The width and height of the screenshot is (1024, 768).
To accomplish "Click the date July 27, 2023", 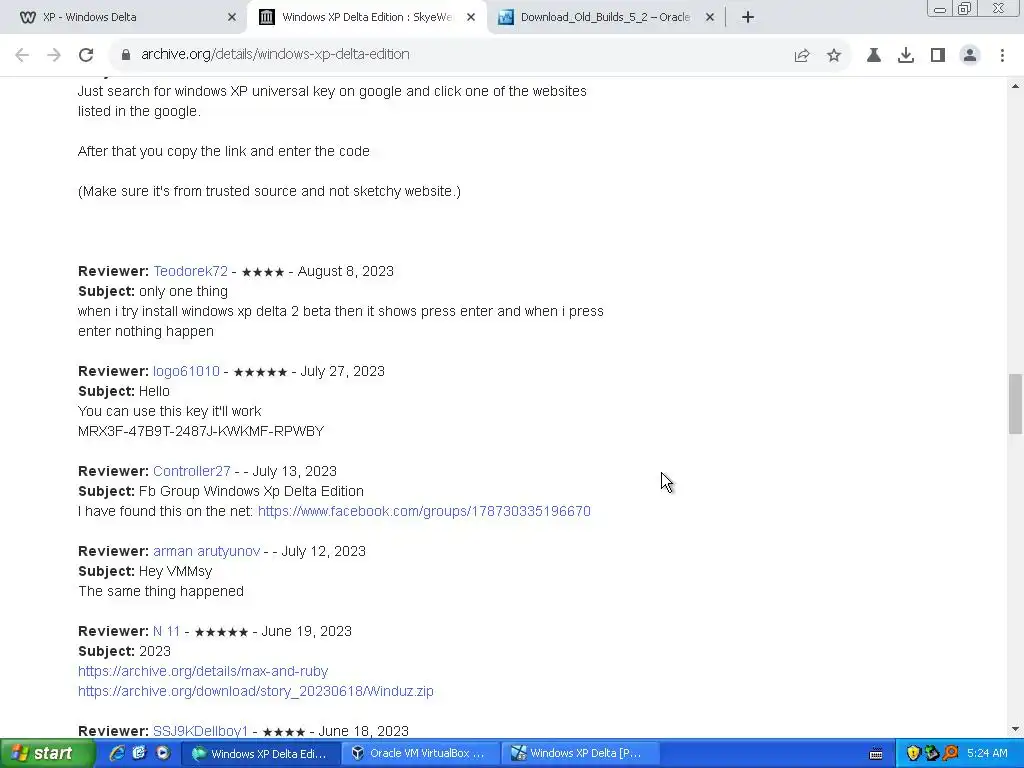I will (342, 371).
